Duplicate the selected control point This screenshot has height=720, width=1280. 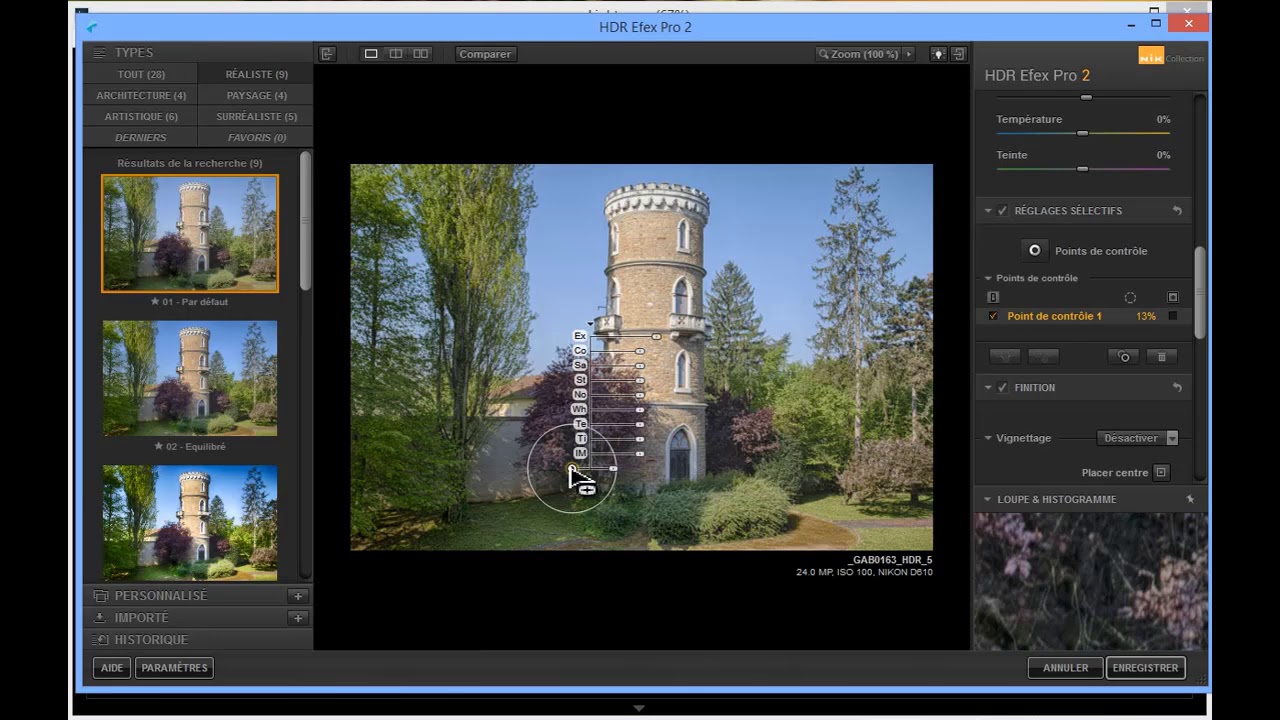pyautogui.click(x=1125, y=357)
